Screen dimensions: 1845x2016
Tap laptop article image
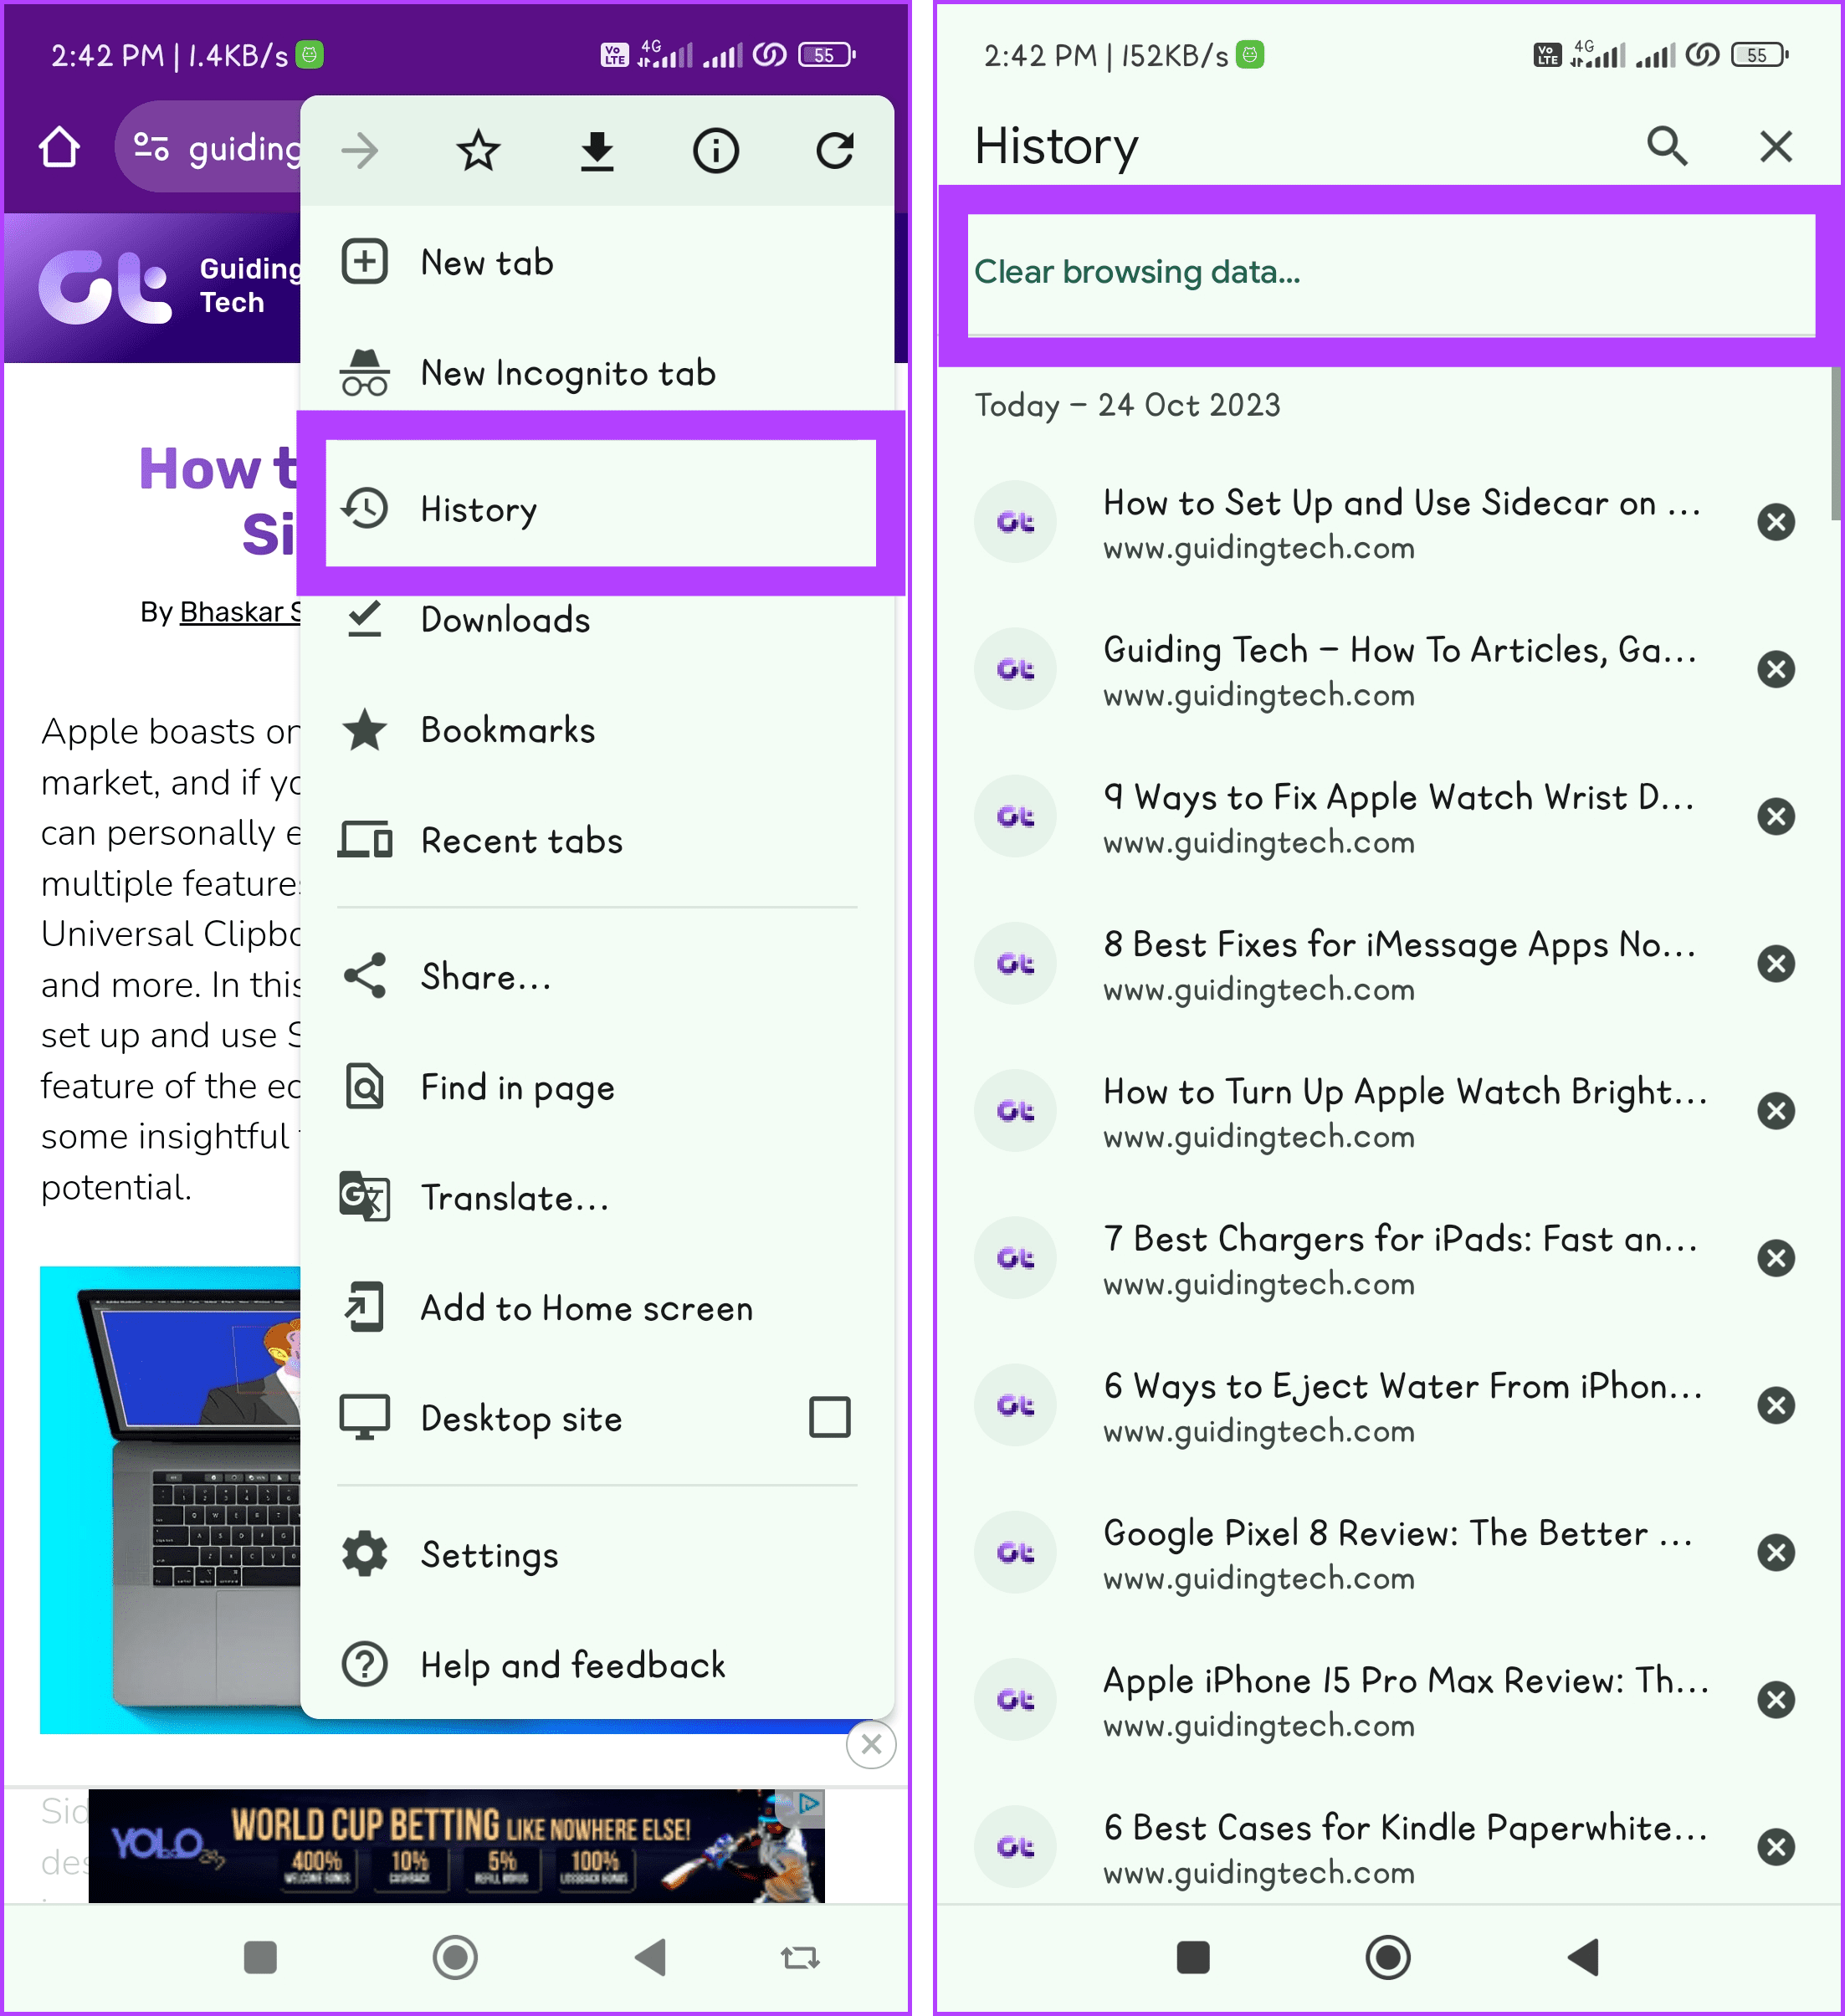click(170, 1500)
